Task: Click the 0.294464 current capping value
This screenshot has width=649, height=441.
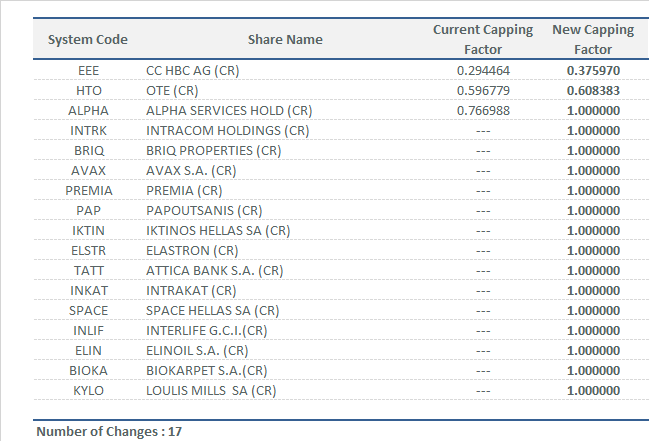Action: tap(483, 71)
